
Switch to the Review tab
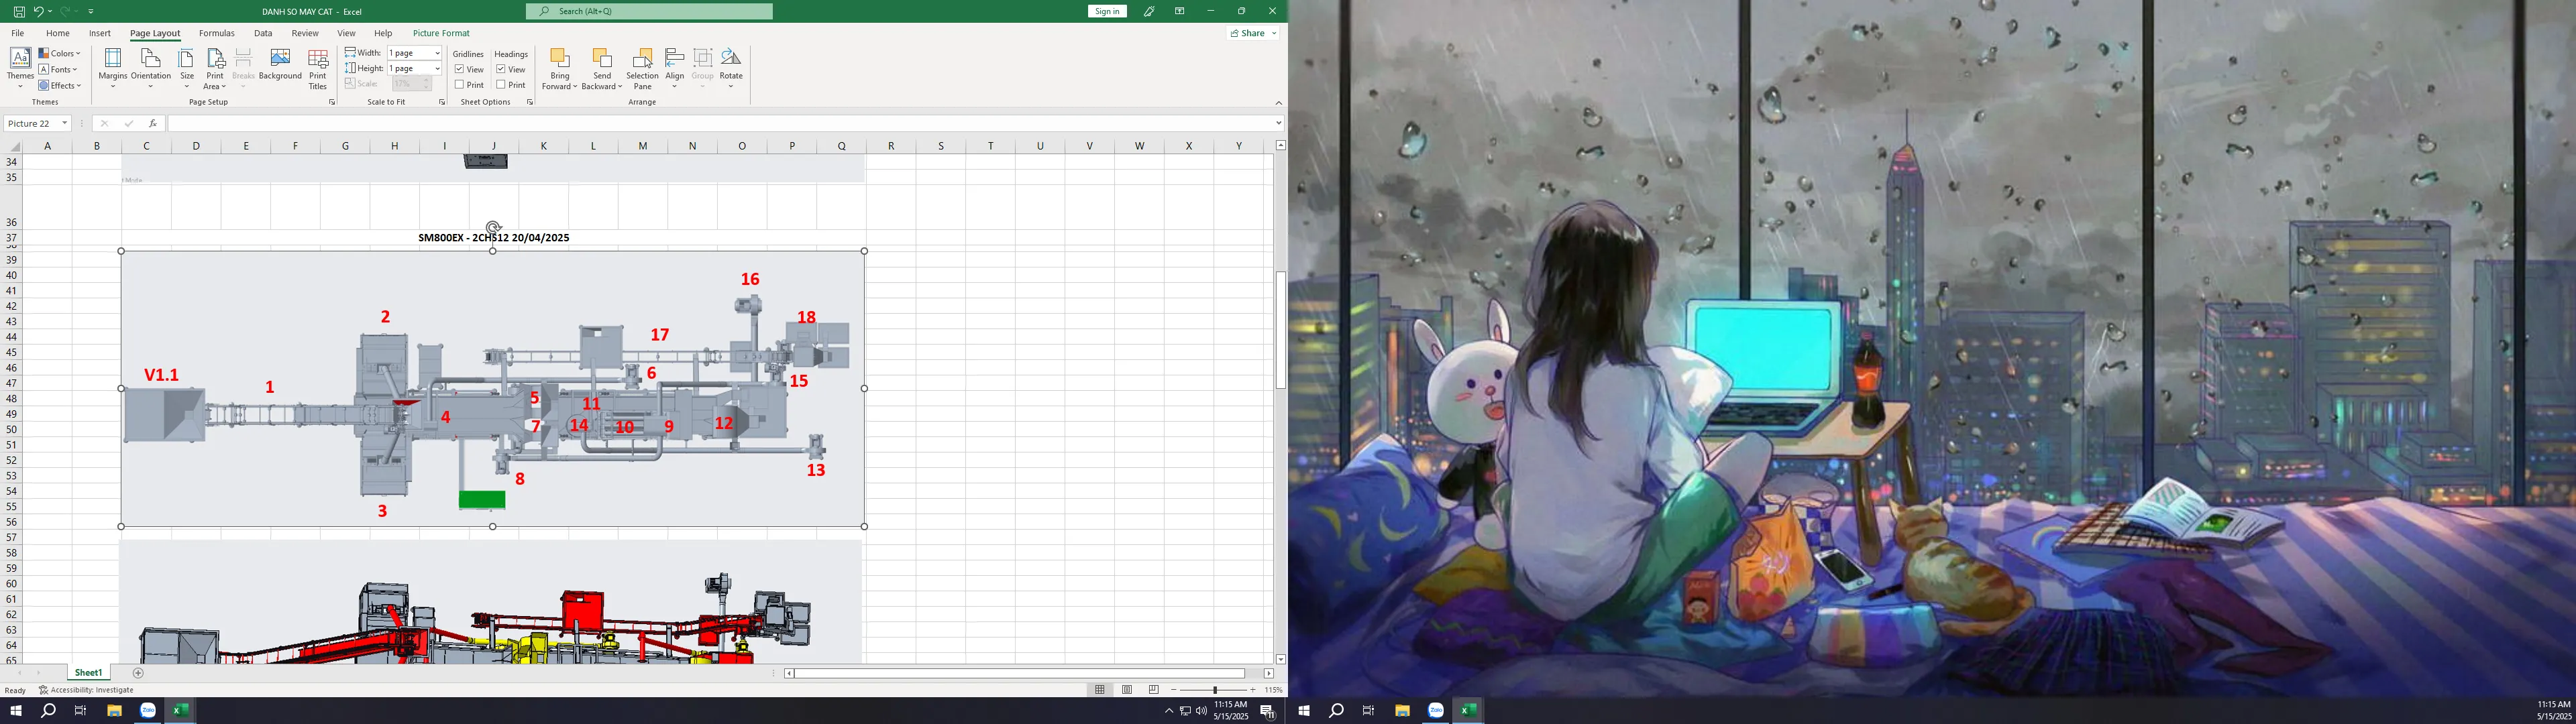pyautogui.click(x=305, y=33)
